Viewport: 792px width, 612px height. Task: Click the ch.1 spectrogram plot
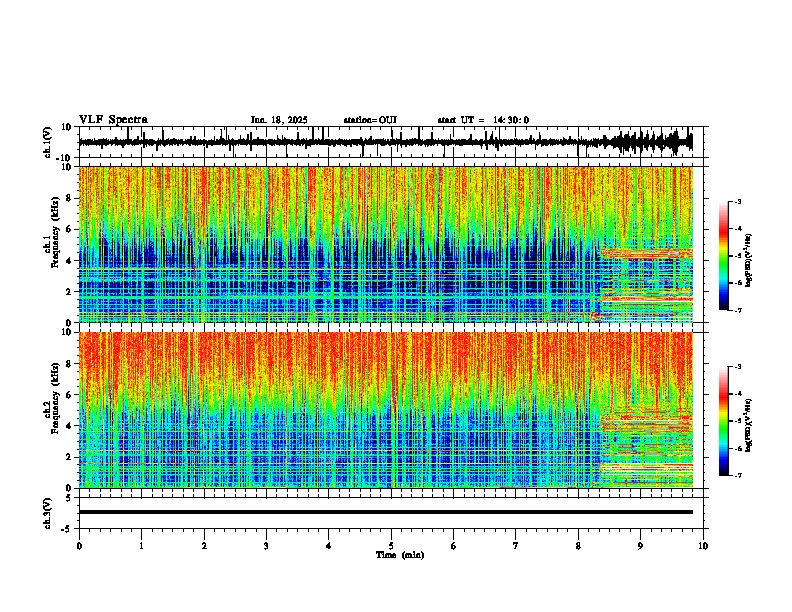coord(386,244)
